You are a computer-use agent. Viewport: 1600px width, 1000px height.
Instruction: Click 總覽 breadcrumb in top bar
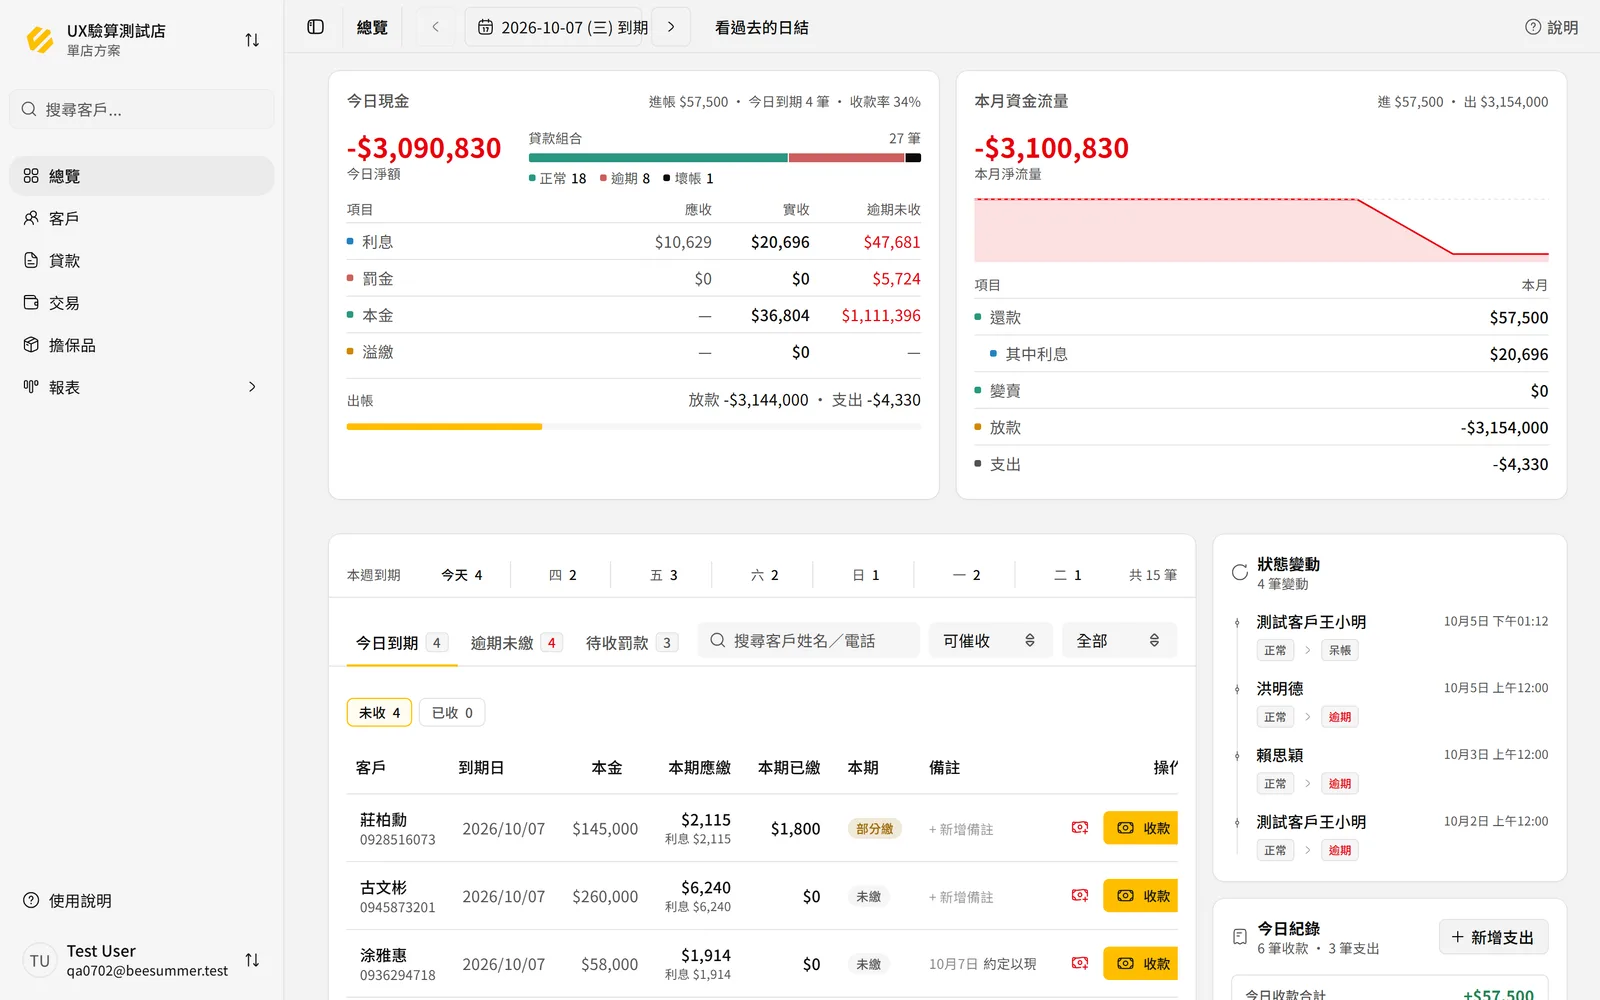click(372, 27)
